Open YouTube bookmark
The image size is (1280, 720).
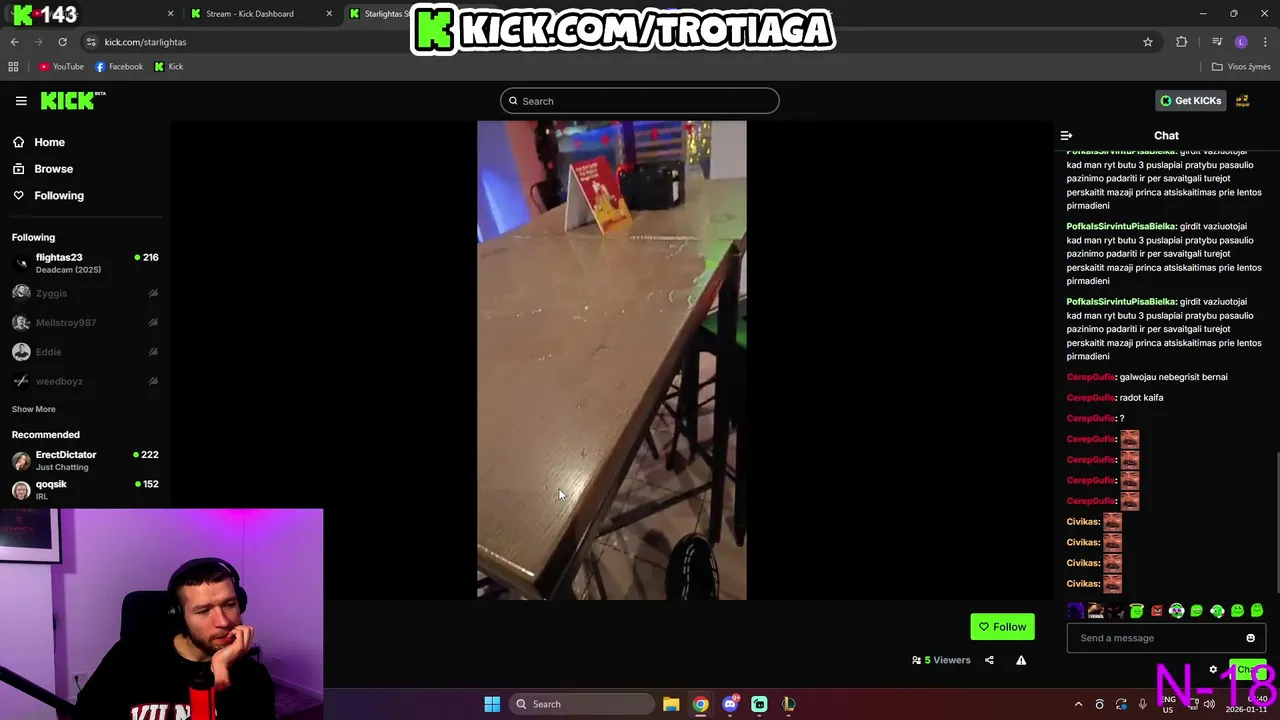pyautogui.click(x=62, y=67)
